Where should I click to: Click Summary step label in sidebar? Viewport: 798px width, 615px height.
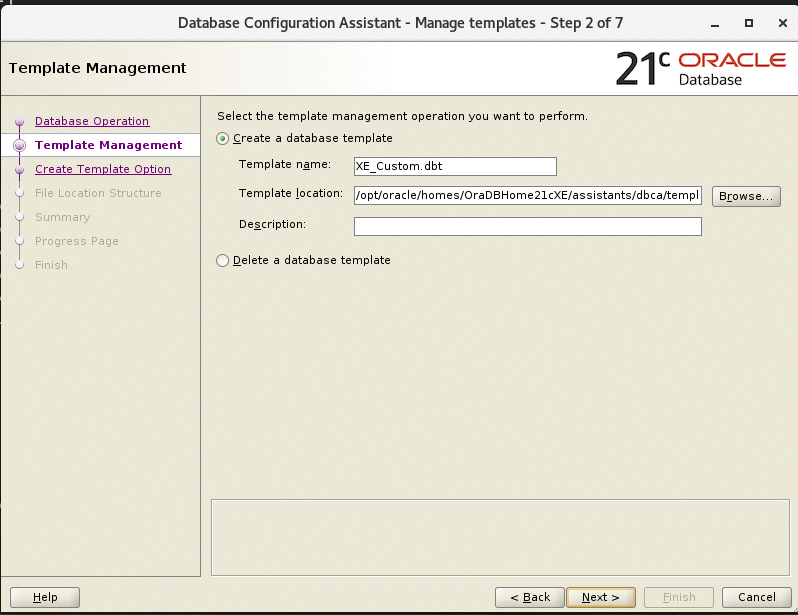pyautogui.click(x=63, y=217)
